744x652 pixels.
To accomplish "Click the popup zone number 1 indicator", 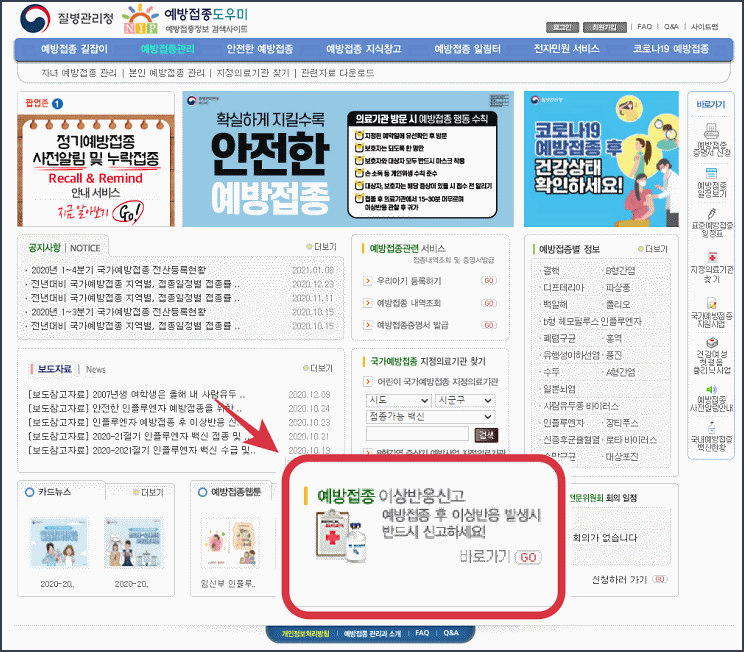I will point(57,103).
